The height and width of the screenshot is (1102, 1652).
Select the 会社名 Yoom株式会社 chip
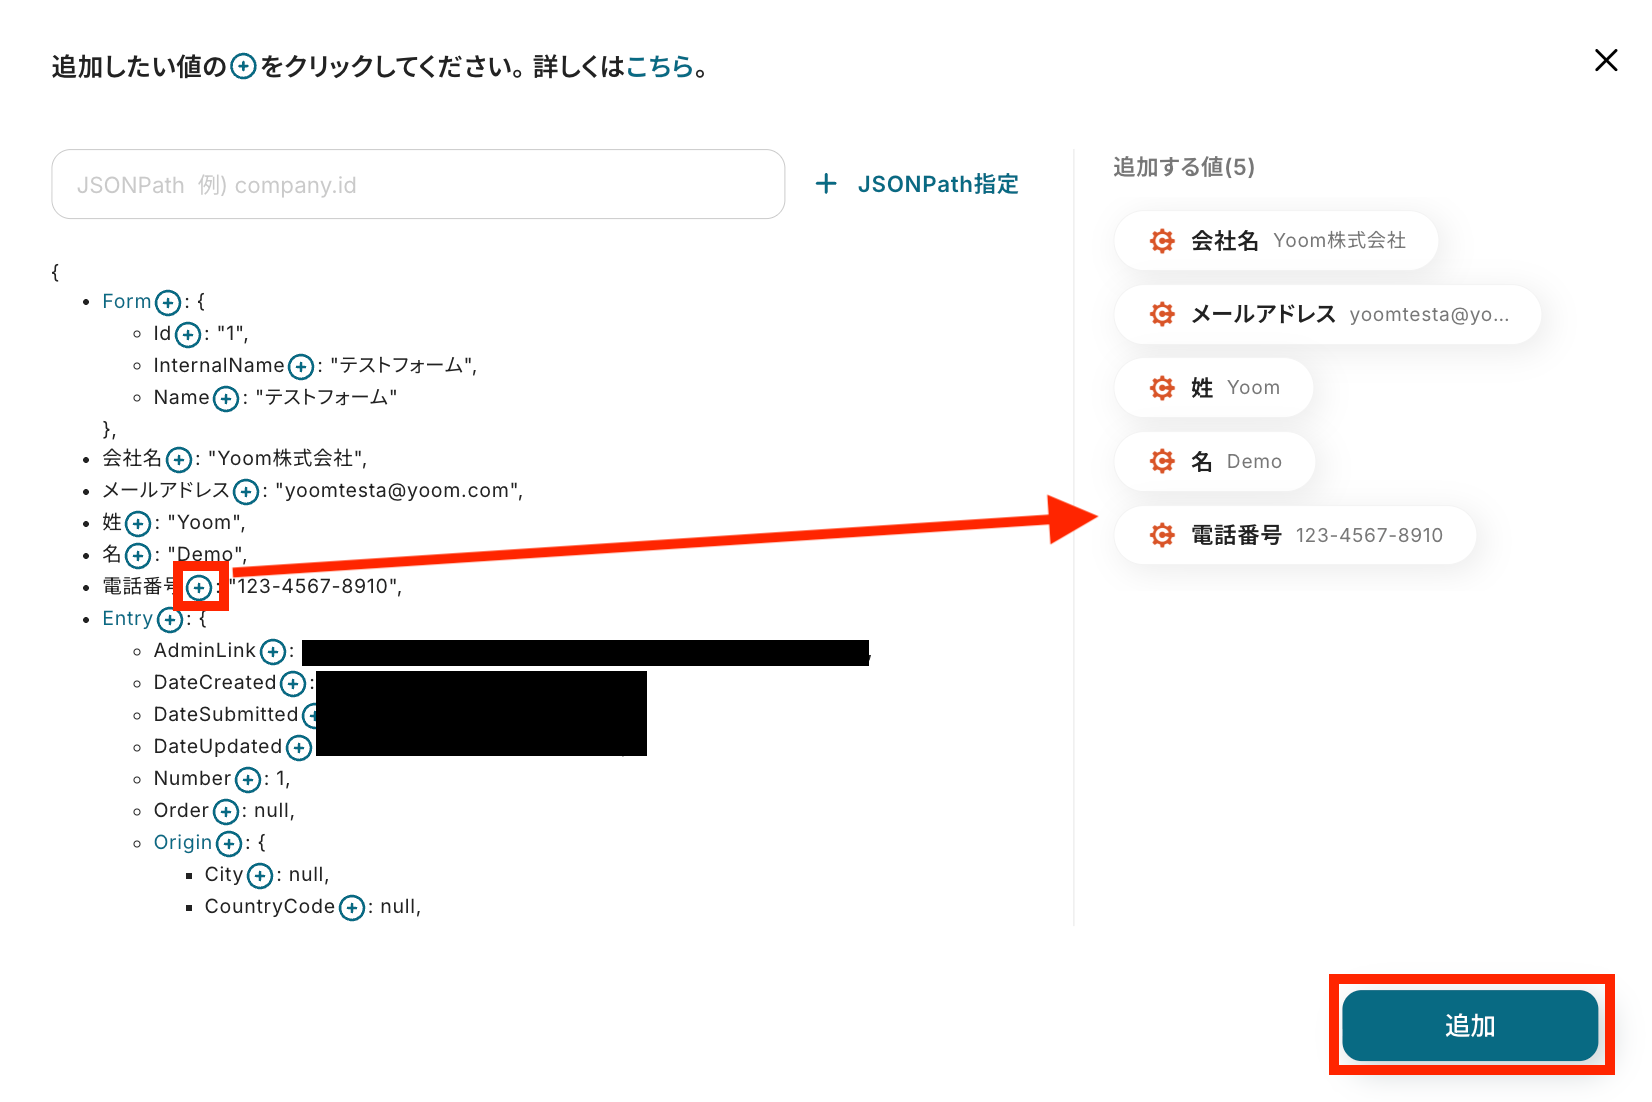tap(1276, 240)
